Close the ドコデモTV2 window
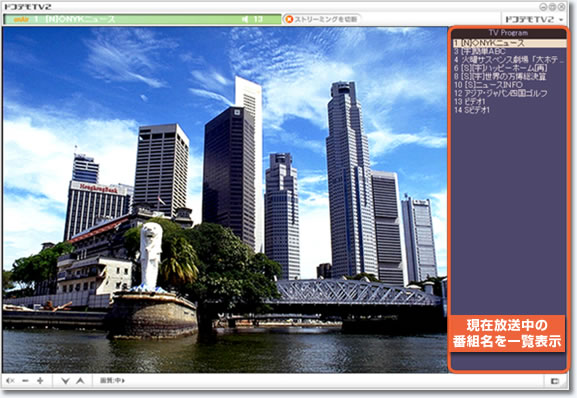Screen dimensions: 577x398 pyautogui.click(x=561, y=7)
